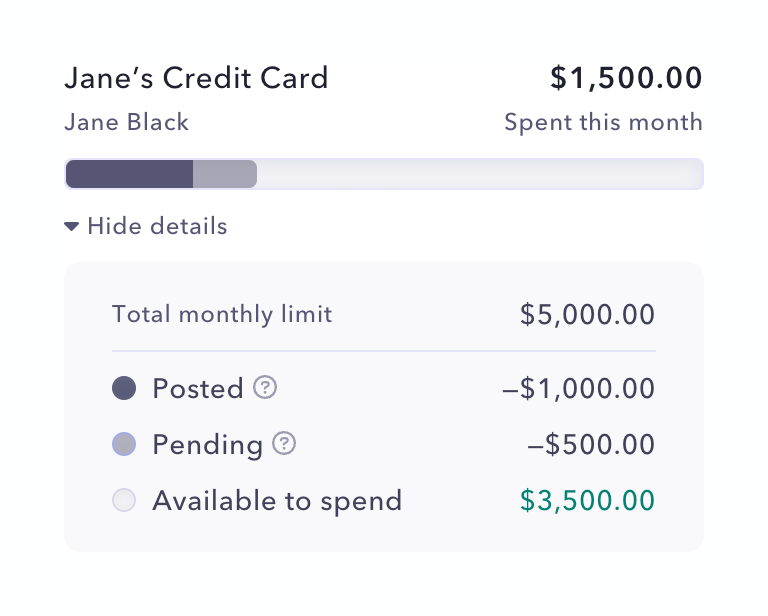Image resolution: width=768 pixels, height=616 pixels.
Task: Click the Spent this month label
Action: click(x=603, y=123)
